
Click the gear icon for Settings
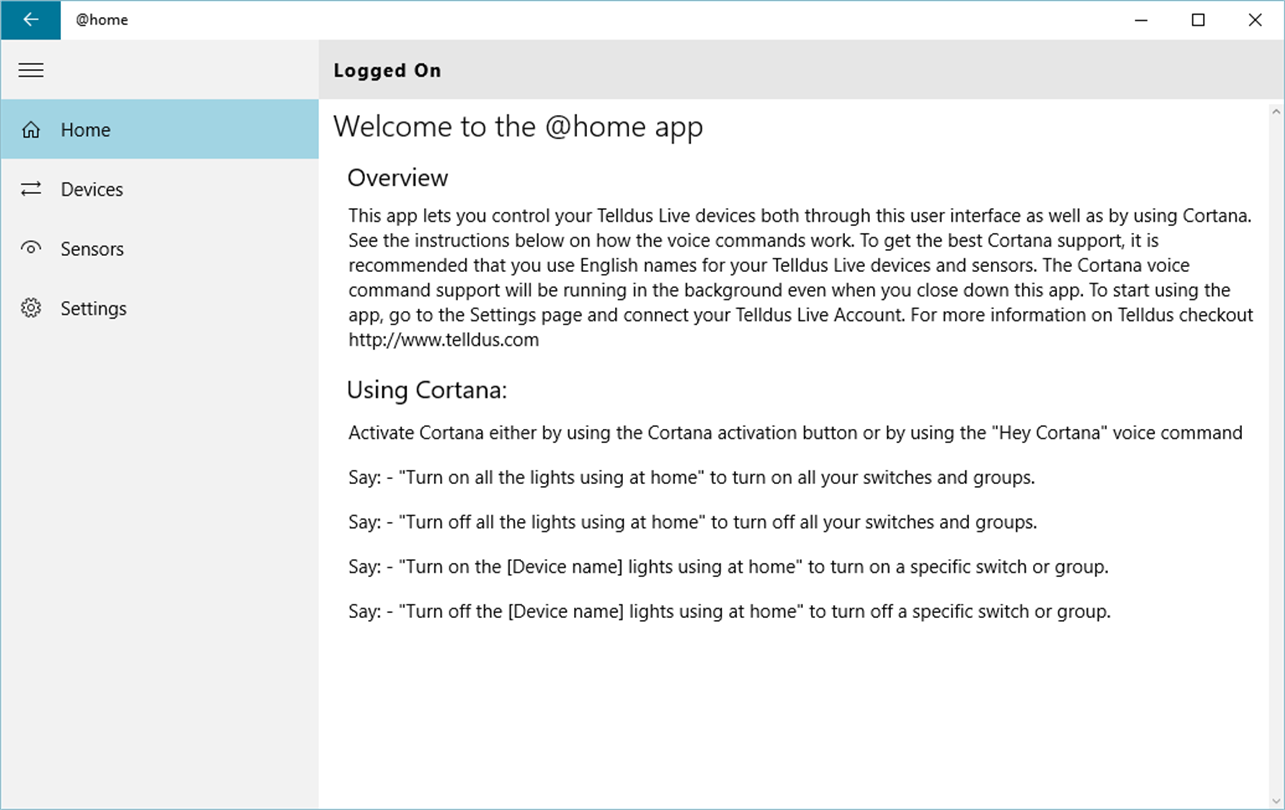point(31,308)
